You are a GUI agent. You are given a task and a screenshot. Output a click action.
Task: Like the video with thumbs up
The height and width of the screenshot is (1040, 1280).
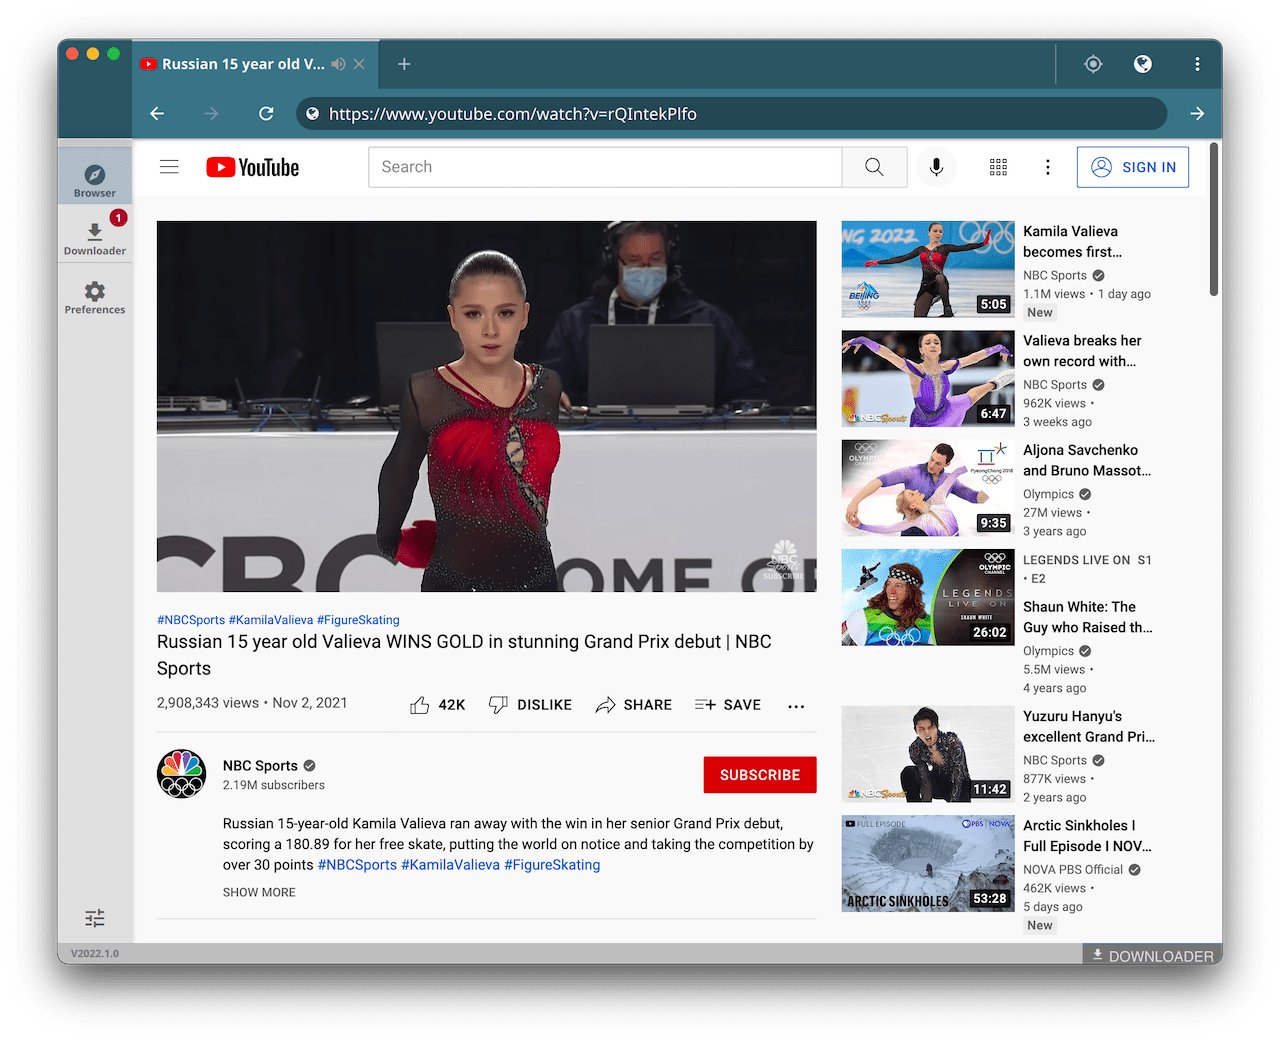(x=438, y=705)
